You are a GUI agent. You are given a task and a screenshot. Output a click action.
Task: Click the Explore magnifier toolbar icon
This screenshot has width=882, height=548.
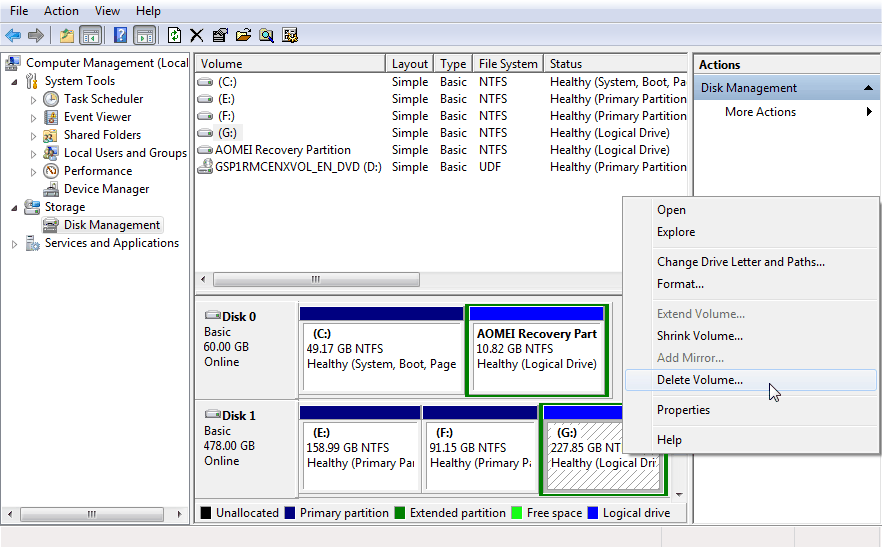[267, 35]
